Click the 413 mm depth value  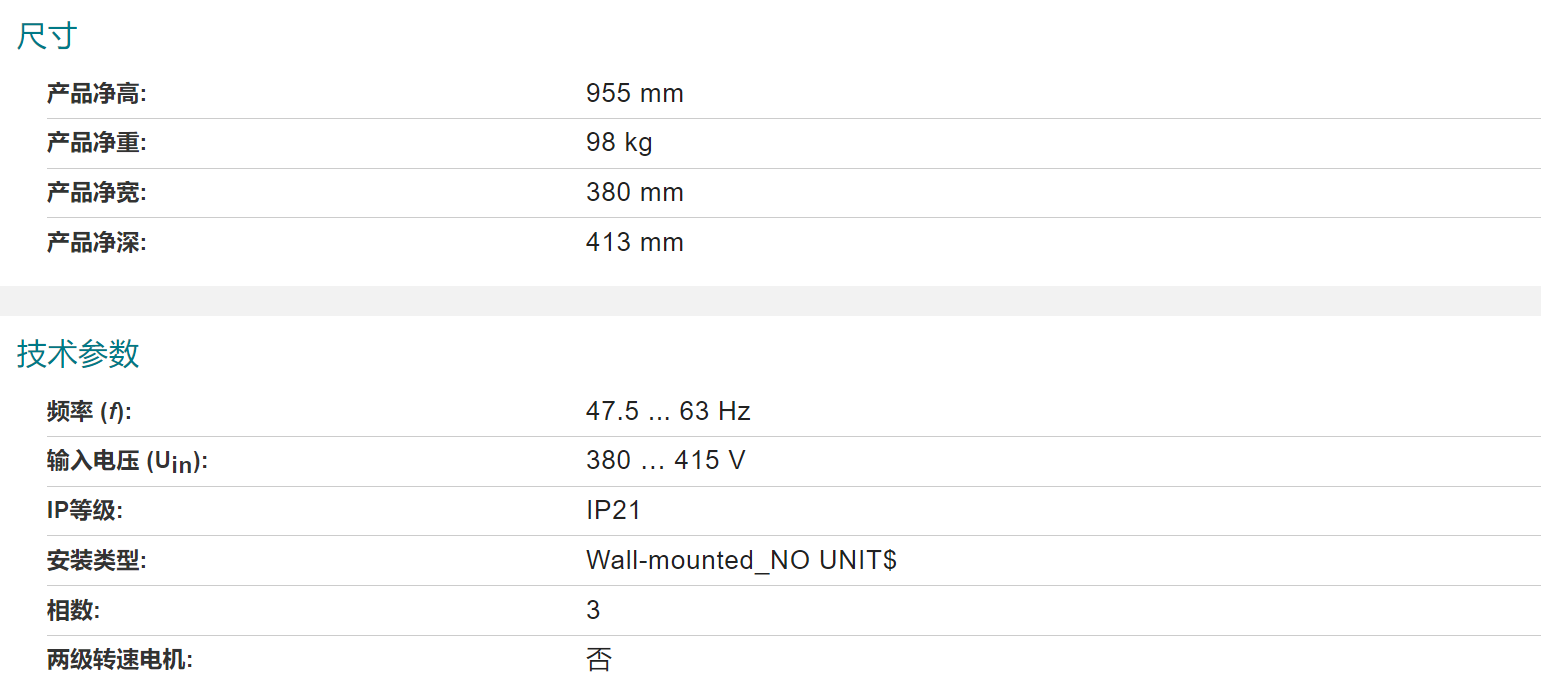[635, 242]
